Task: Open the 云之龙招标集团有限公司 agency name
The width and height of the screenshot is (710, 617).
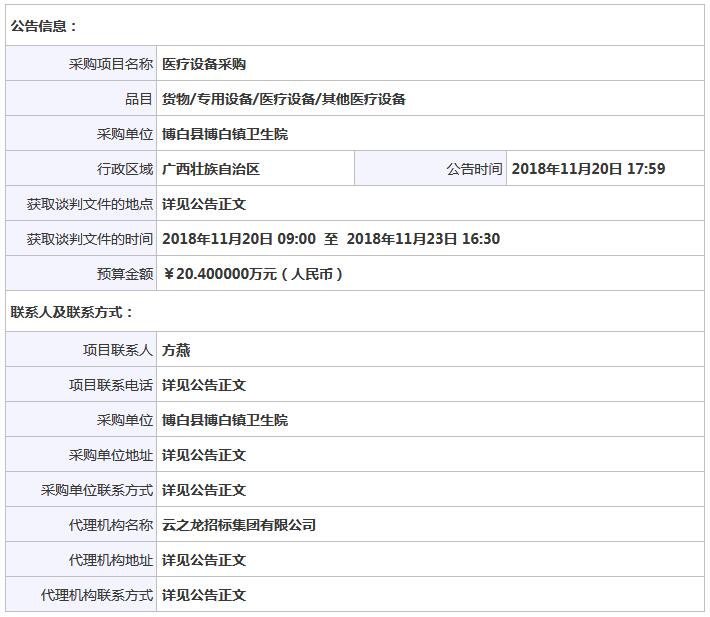Action: coord(239,525)
